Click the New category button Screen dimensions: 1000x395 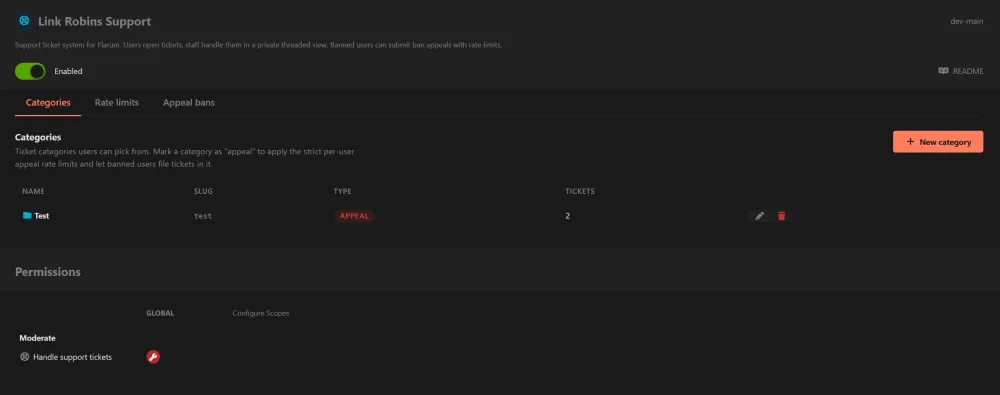click(938, 142)
